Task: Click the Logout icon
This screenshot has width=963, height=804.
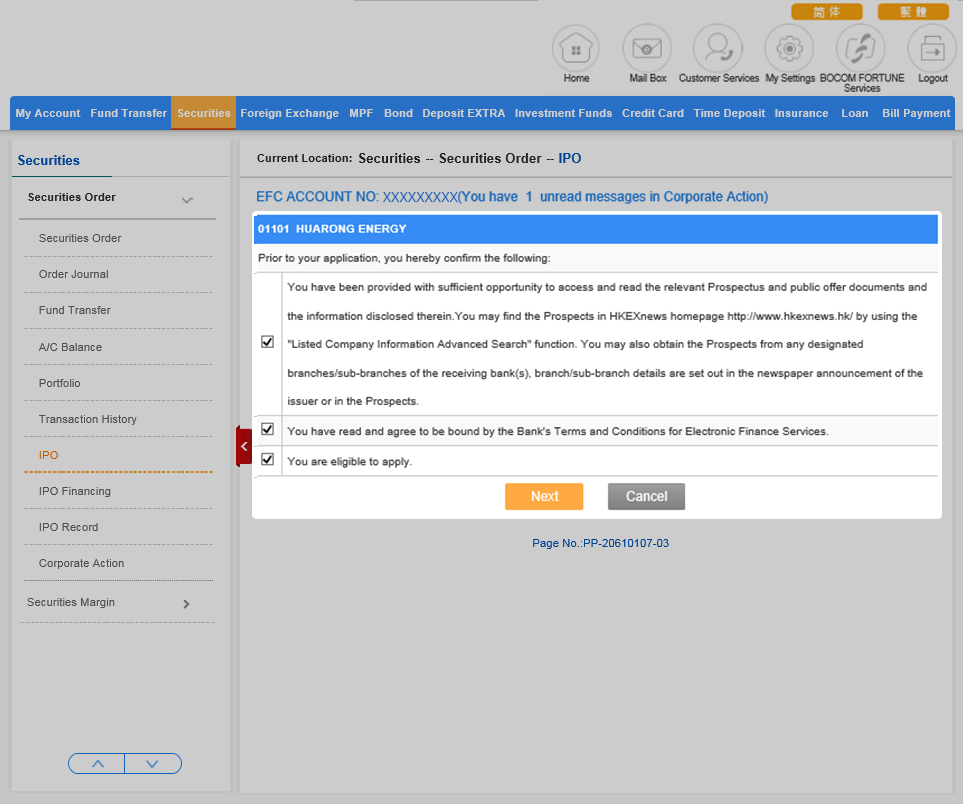Action: 932,48
